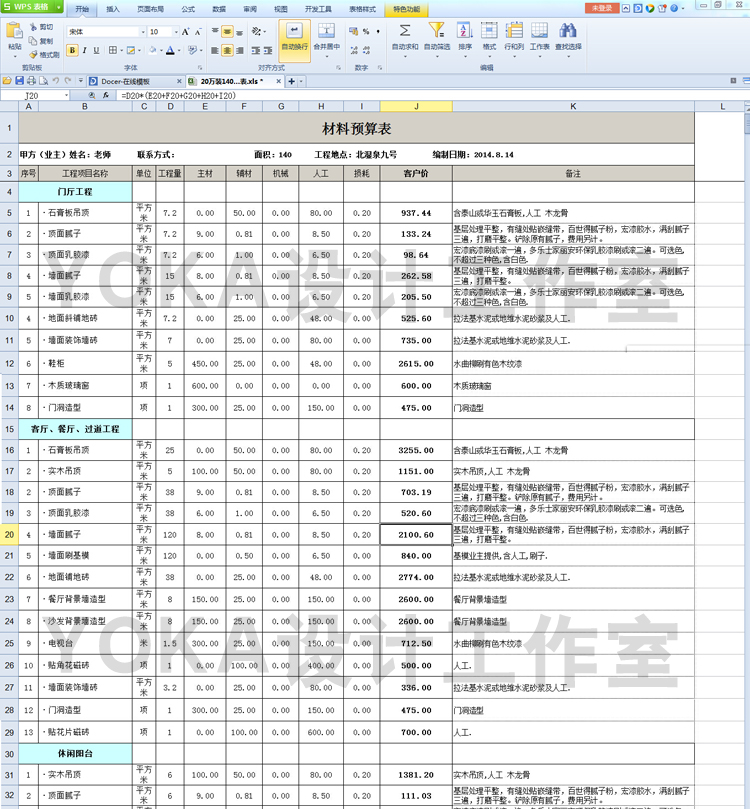This screenshot has height=809, width=750.
Task: Toggle italic formatting button
Action: tap(85, 50)
